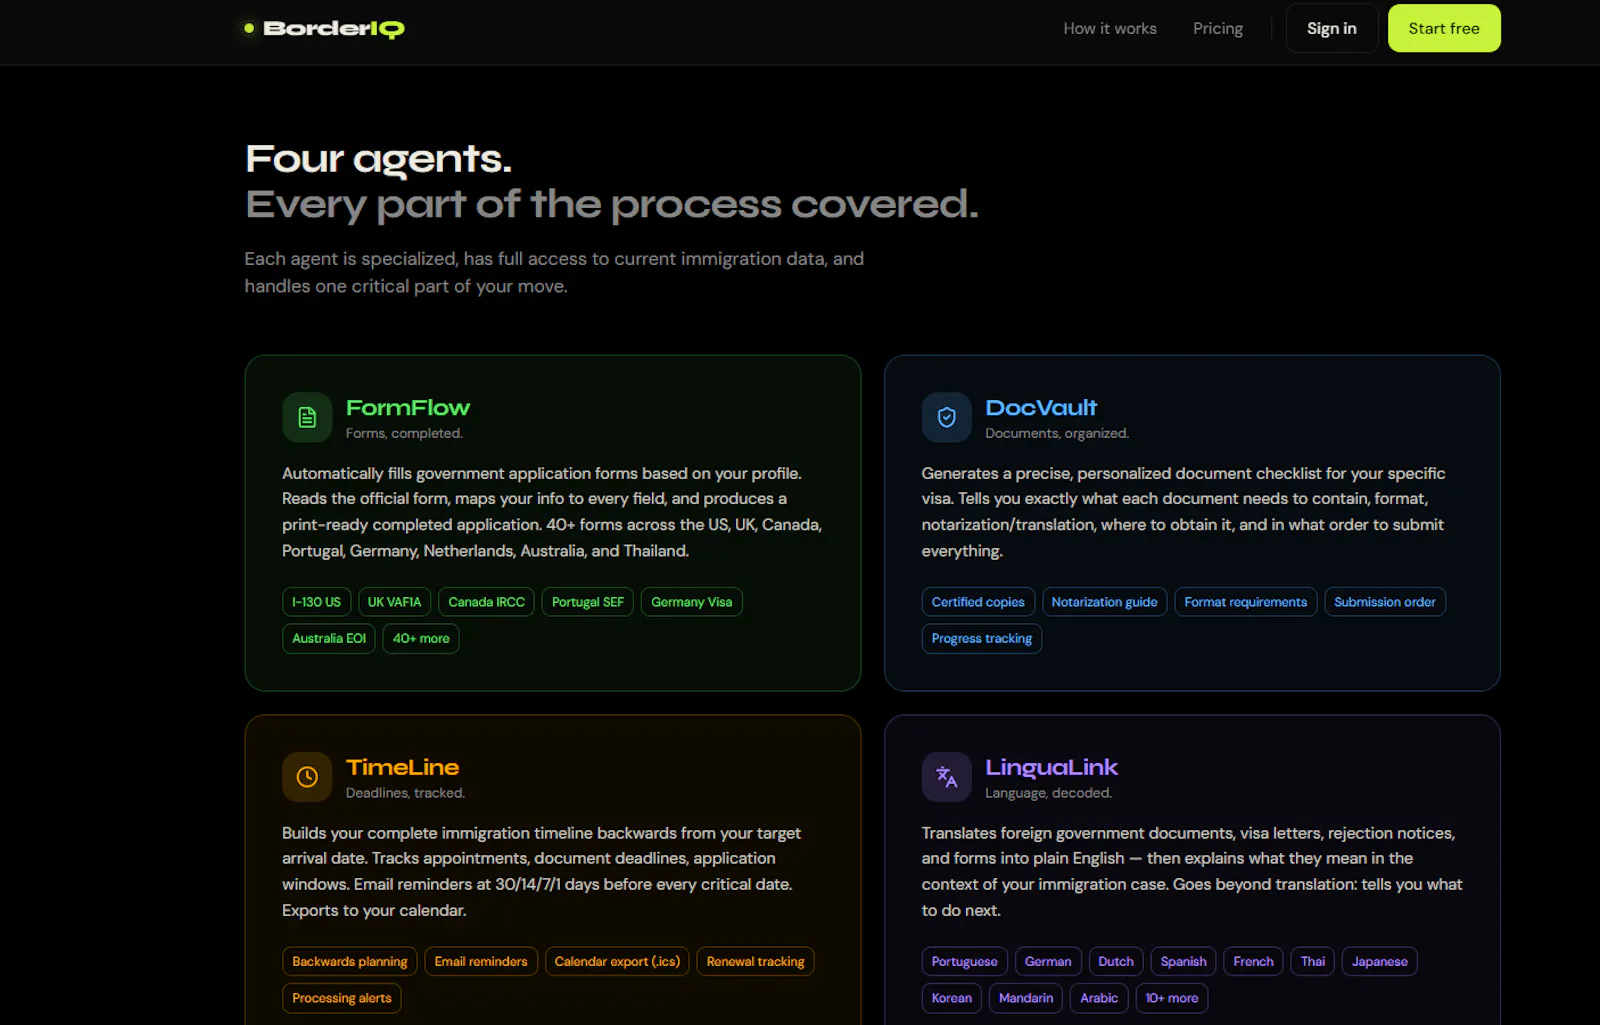Click the FormFlow document icon
The width and height of the screenshot is (1600, 1025).
307,417
